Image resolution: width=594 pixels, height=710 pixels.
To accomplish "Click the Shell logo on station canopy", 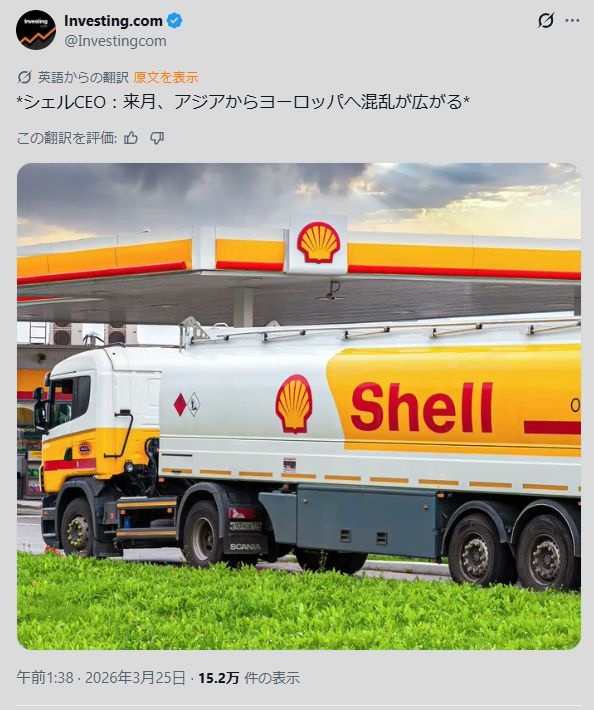I will 318,243.
